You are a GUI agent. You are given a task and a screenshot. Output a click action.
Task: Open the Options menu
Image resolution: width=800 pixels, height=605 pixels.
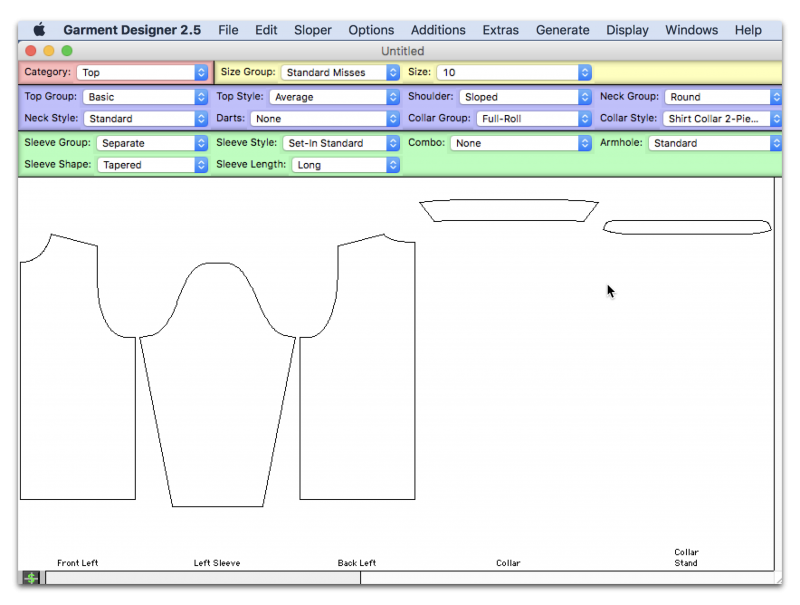[x=371, y=30]
